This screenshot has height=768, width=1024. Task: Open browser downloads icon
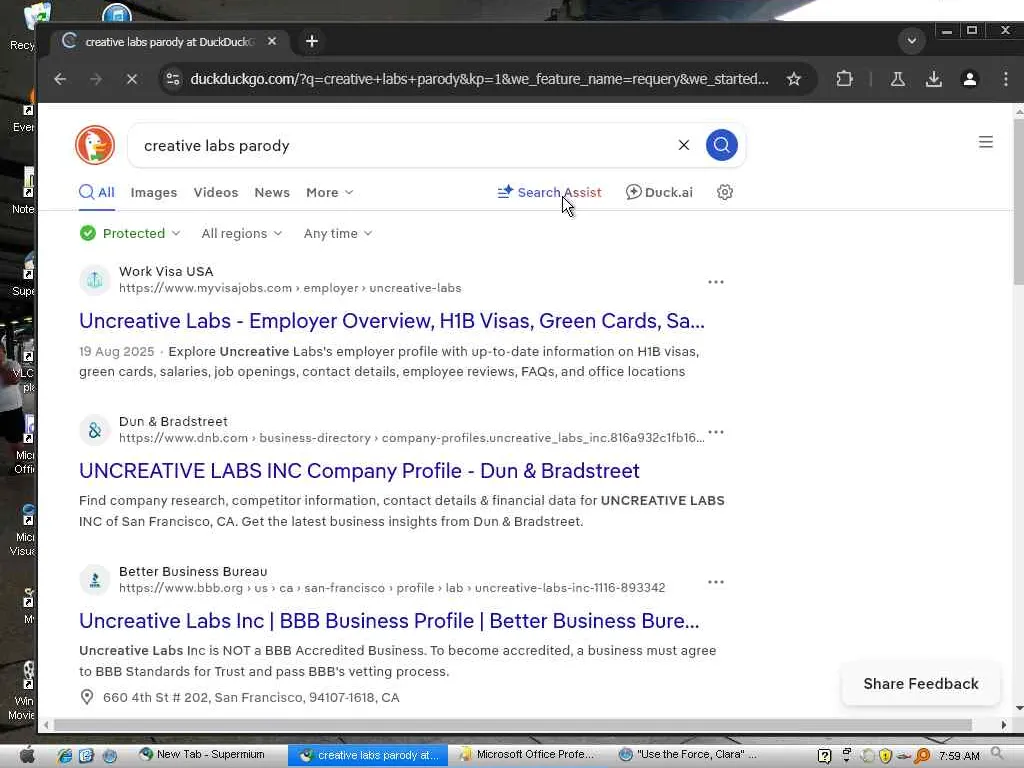click(934, 79)
